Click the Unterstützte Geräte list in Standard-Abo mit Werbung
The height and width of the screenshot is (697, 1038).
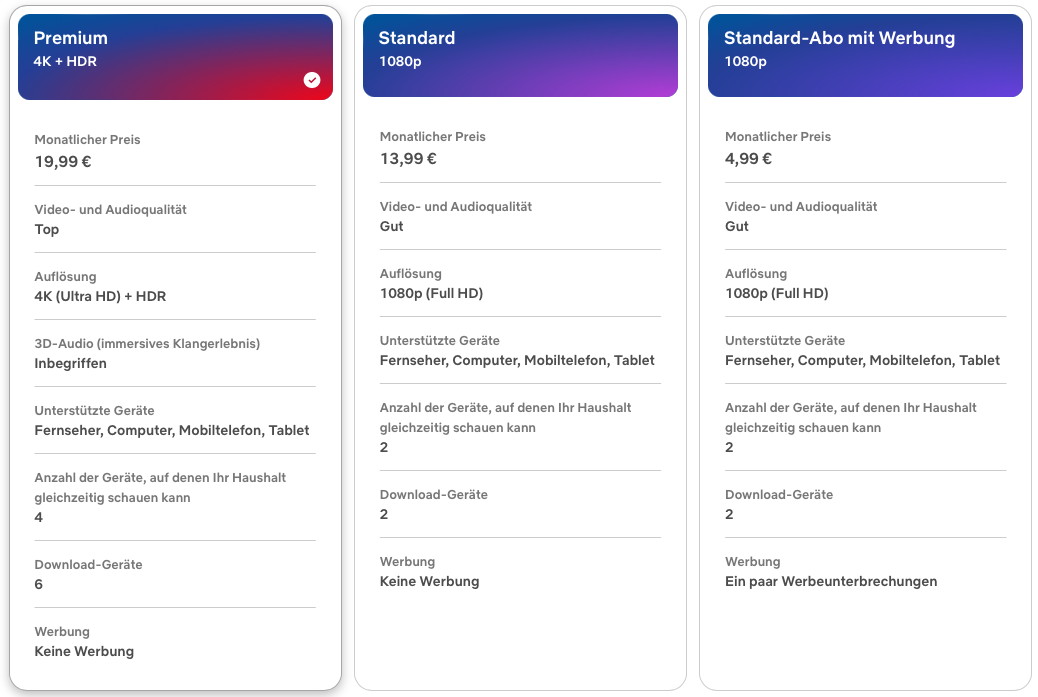click(862, 361)
